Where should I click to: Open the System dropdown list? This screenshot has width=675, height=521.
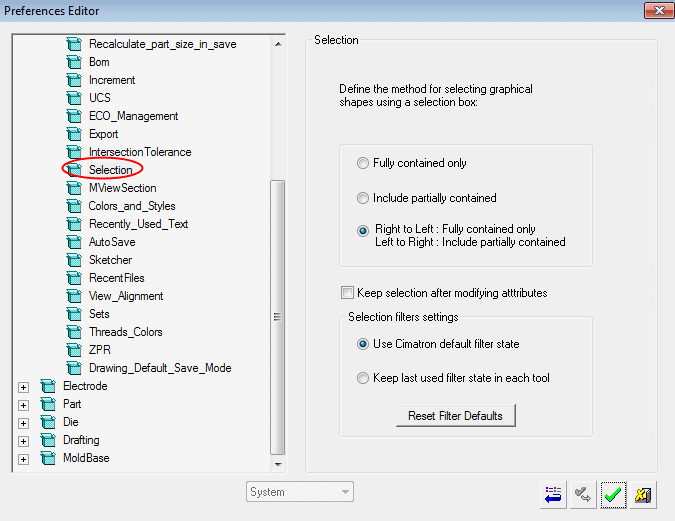[300, 492]
